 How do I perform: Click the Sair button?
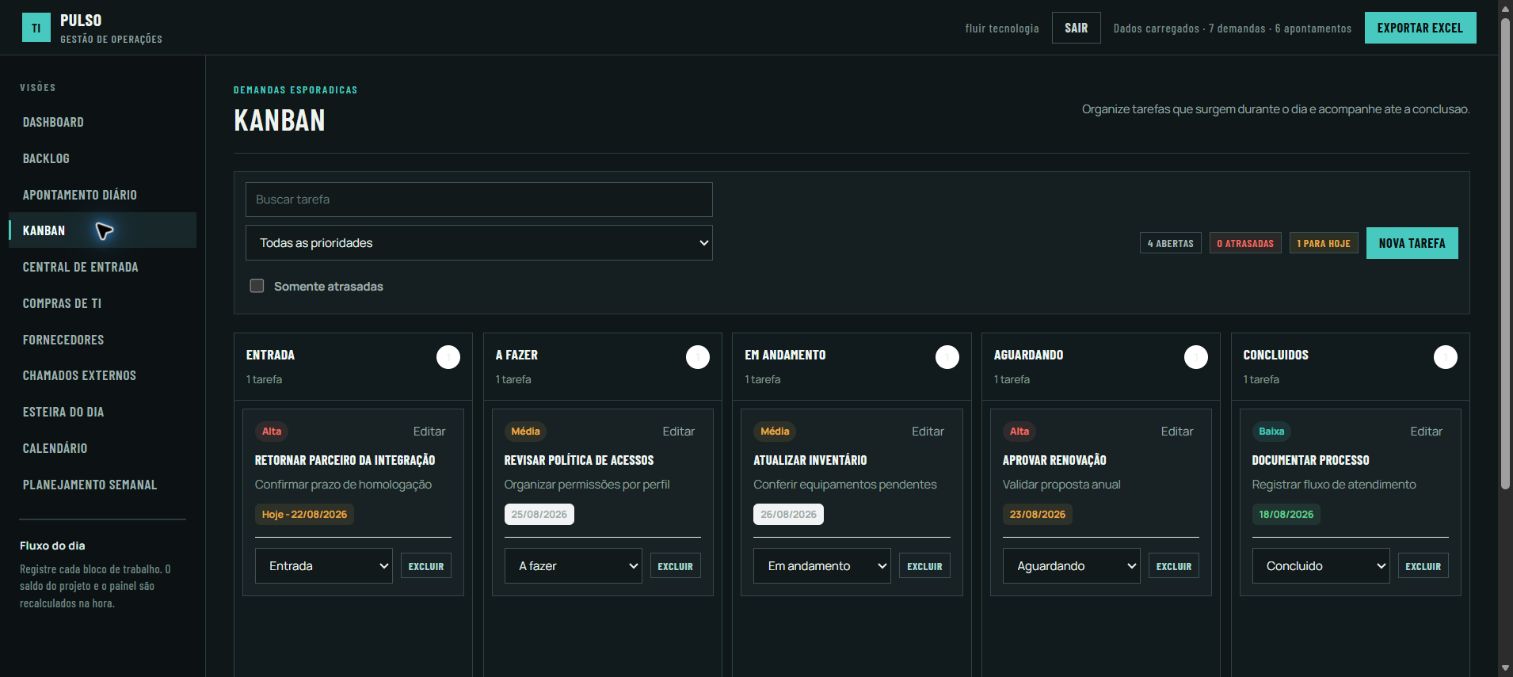pos(1076,28)
